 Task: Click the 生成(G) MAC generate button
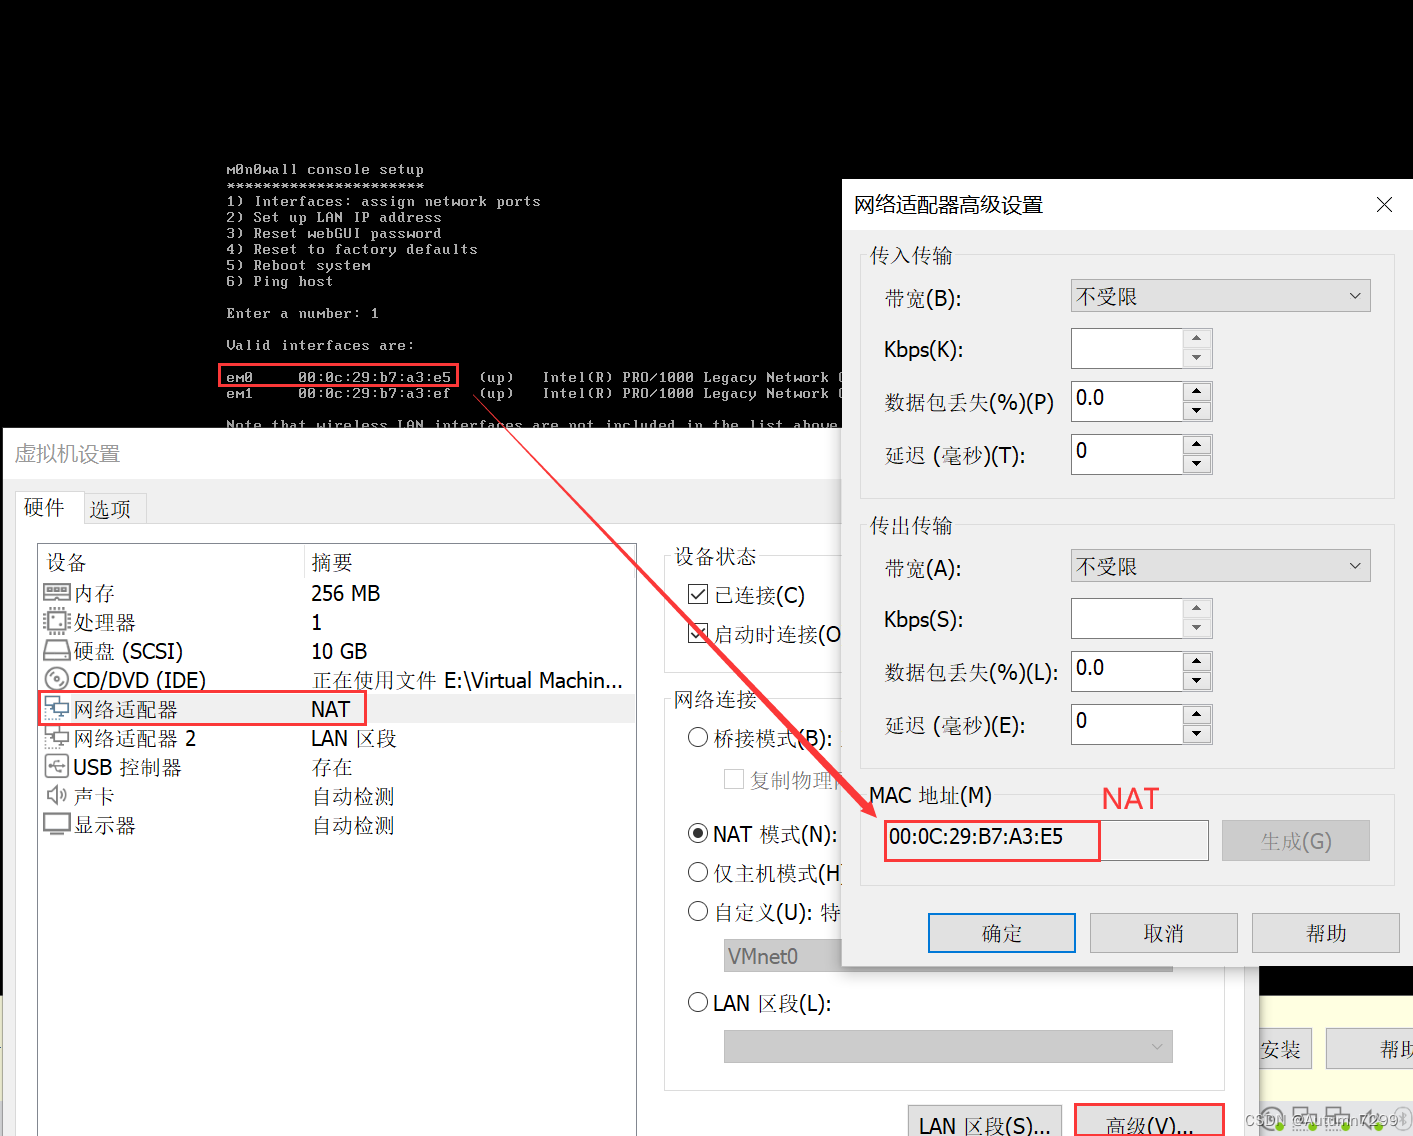pyautogui.click(x=1296, y=841)
